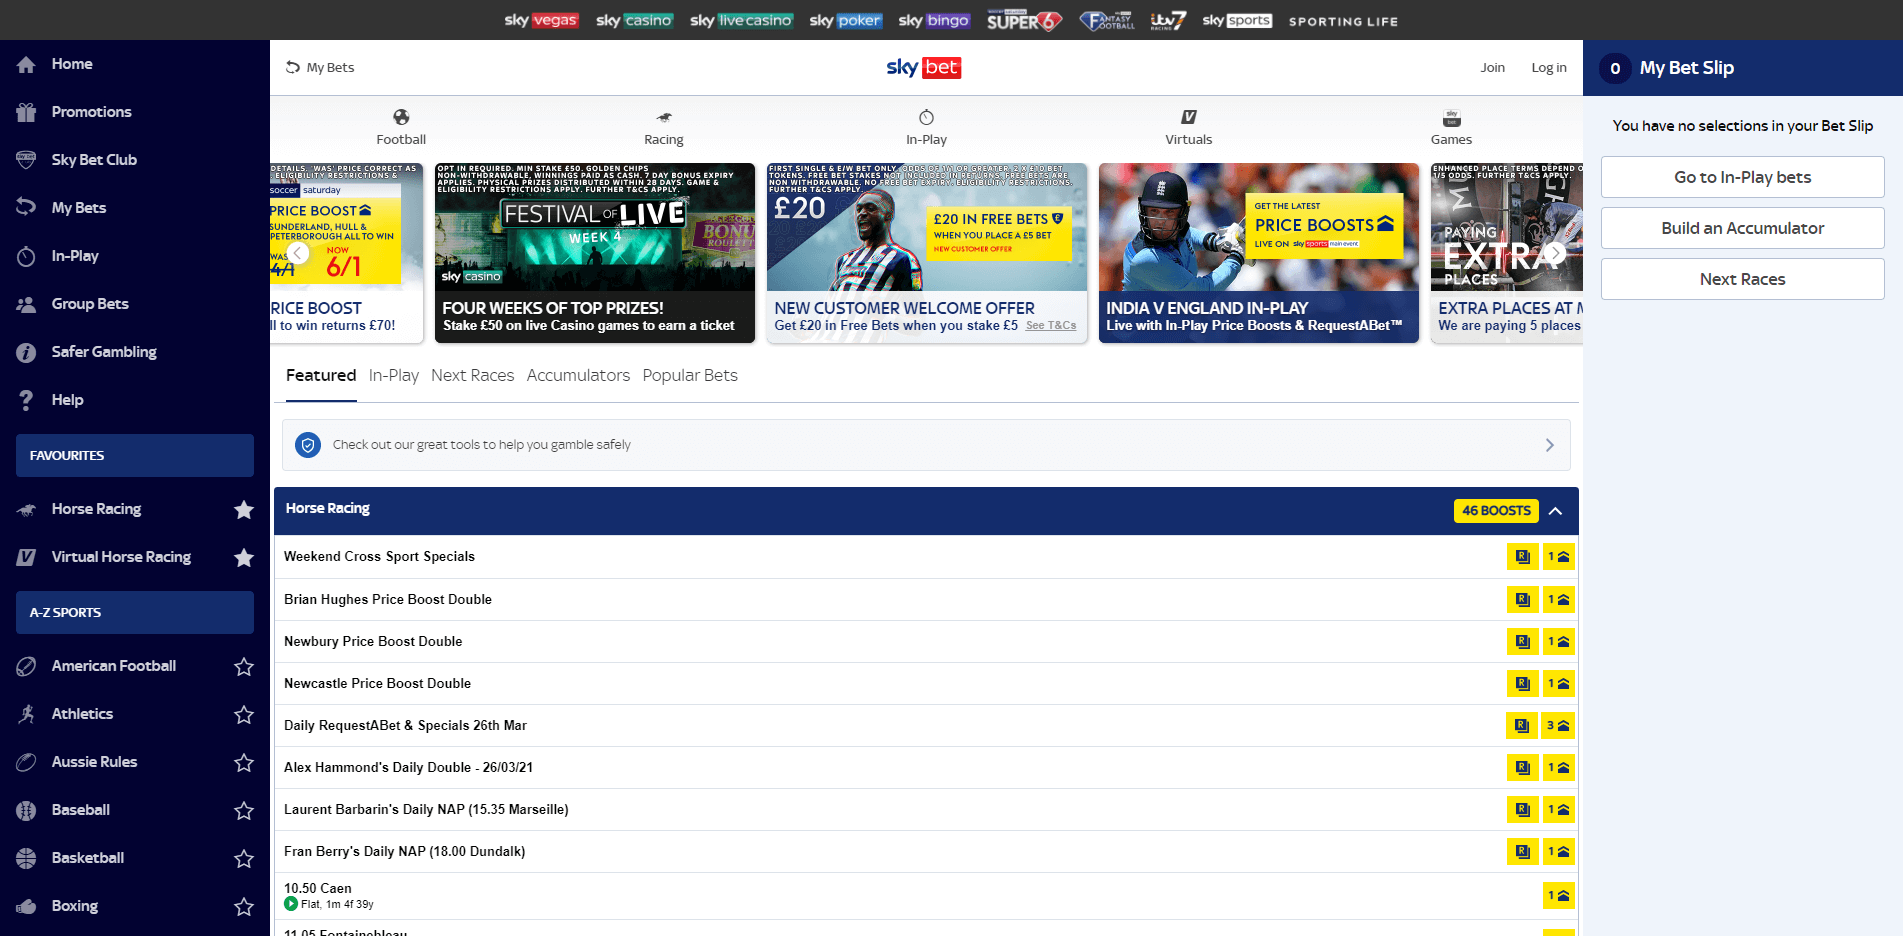Select the Games icon

[1450, 116]
